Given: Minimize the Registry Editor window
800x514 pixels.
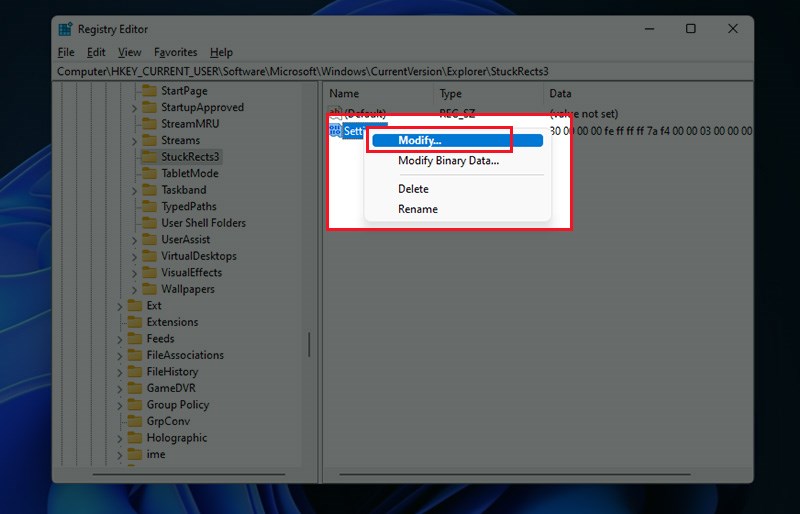Looking at the screenshot, I should click(x=649, y=29).
